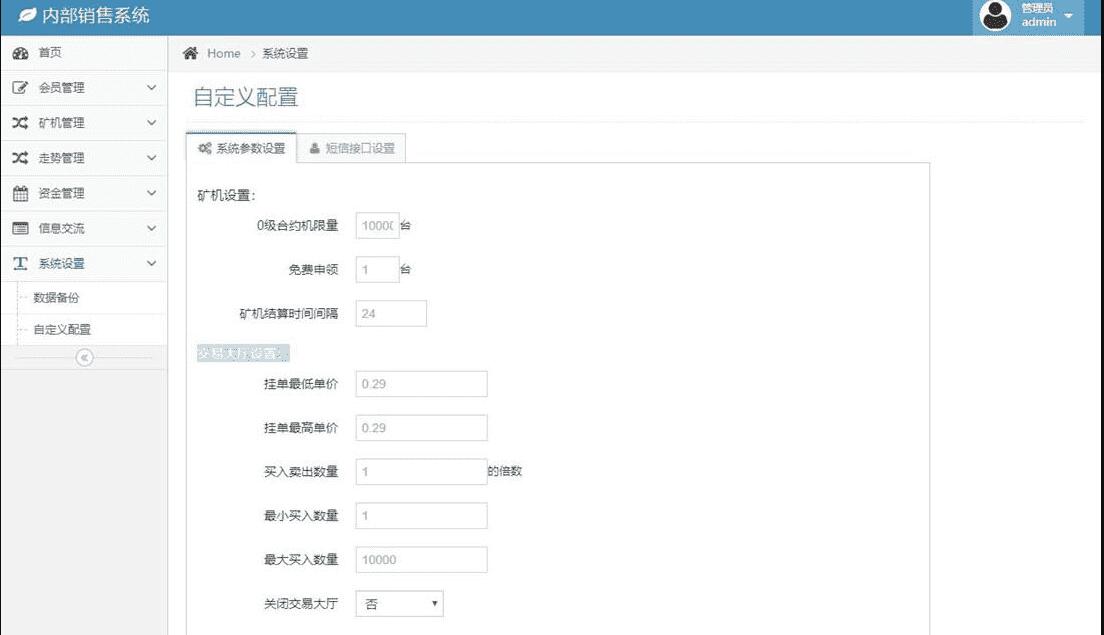Collapse the sidebar with double-arrow icon
This screenshot has height=635, width=1104.
click(x=84, y=358)
